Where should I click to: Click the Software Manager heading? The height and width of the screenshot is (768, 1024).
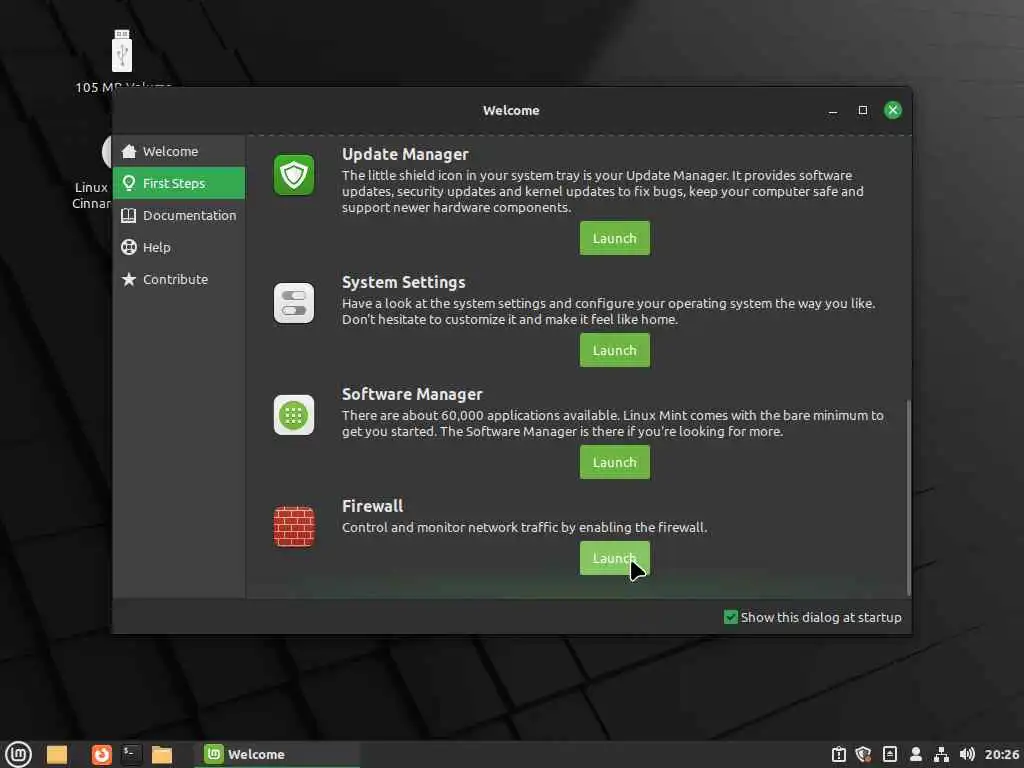(x=412, y=394)
